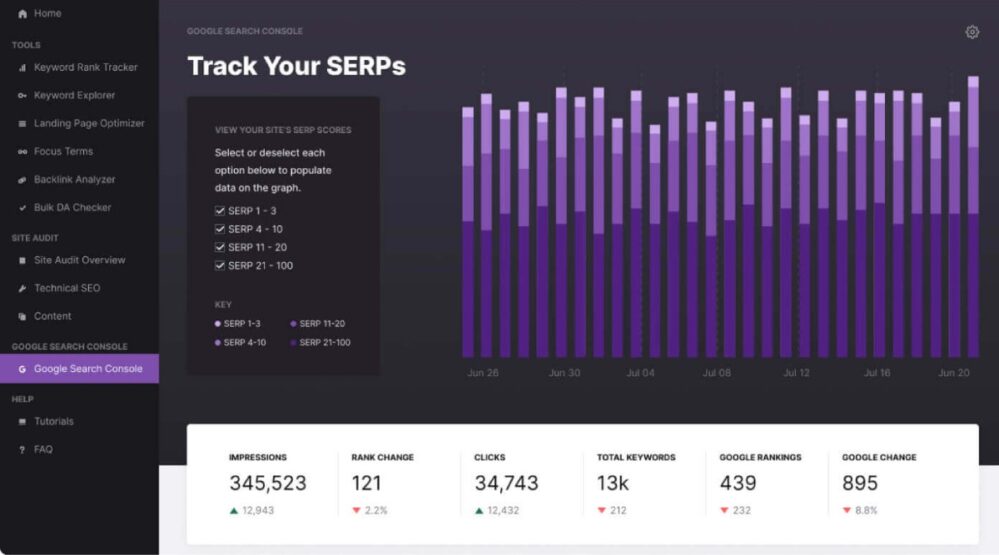The image size is (999, 555).
Task: Deselect the SERP 21 - 100 checkbox
Action: pos(220,265)
